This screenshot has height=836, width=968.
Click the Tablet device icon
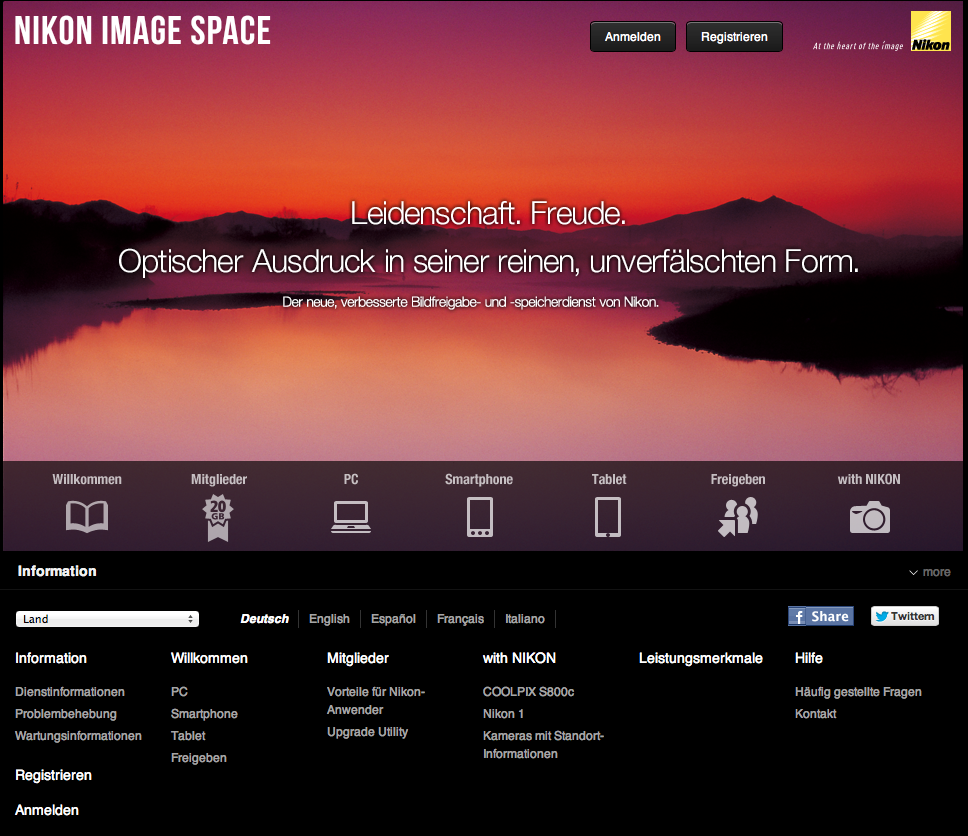(608, 517)
